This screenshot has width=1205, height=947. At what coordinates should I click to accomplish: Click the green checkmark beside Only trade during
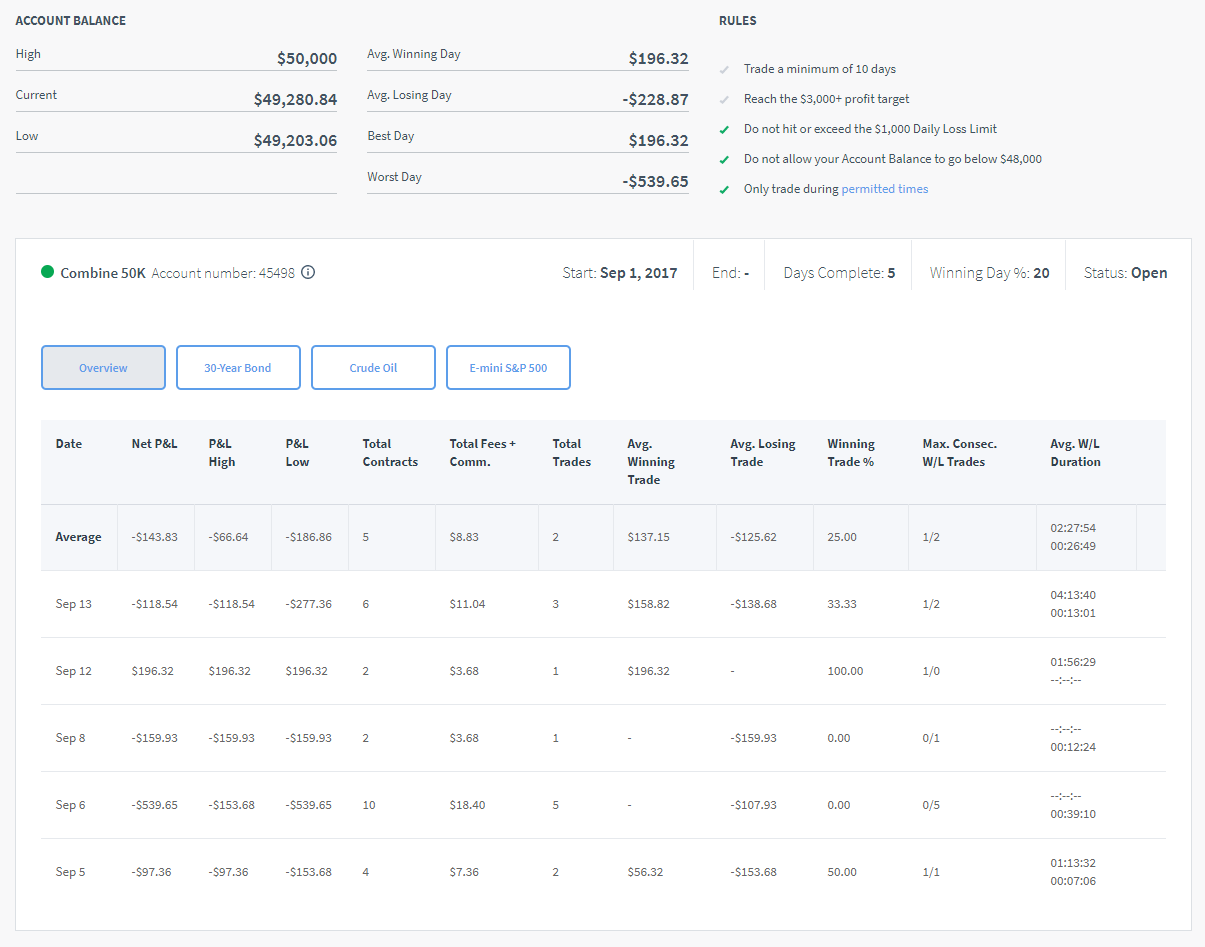pos(724,189)
